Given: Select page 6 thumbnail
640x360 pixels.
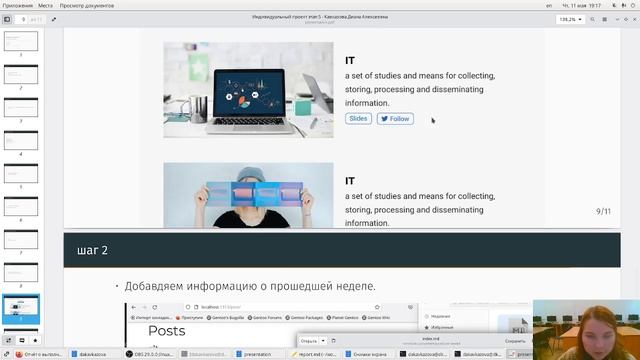Looking at the screenshot, I should coord(21,206).
